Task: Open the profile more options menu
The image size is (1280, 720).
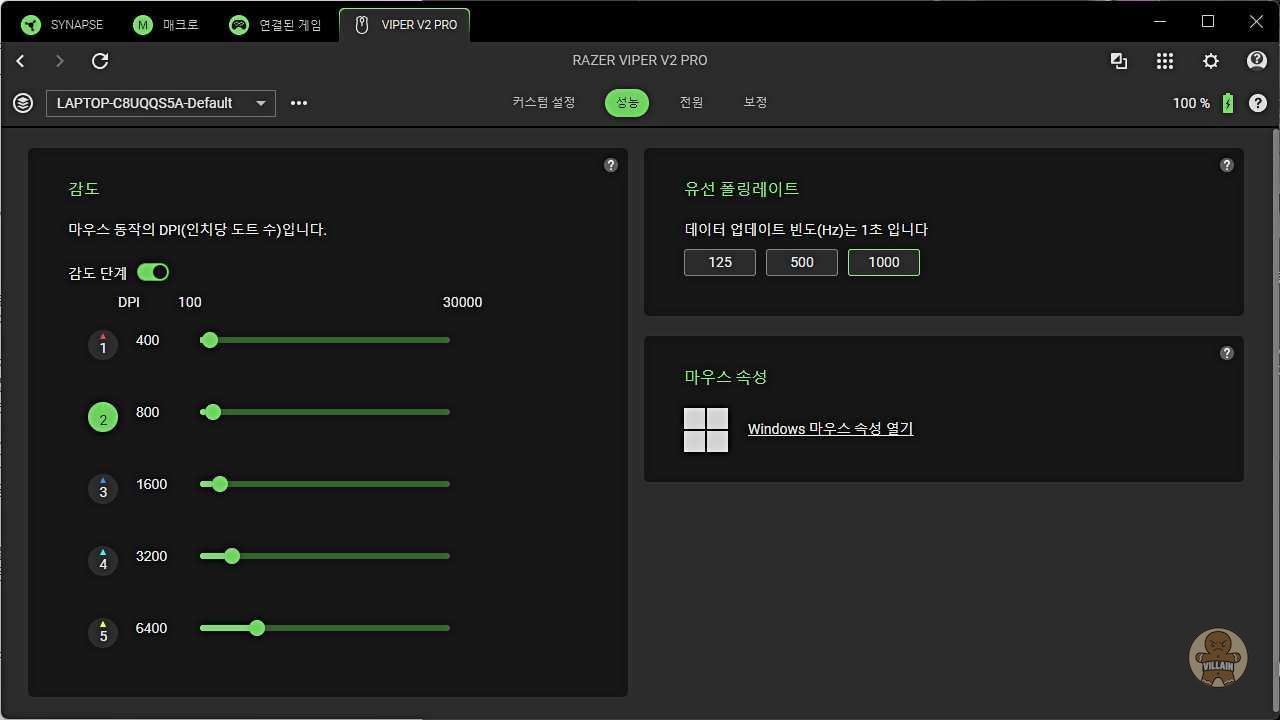Action: click(299, 103)
